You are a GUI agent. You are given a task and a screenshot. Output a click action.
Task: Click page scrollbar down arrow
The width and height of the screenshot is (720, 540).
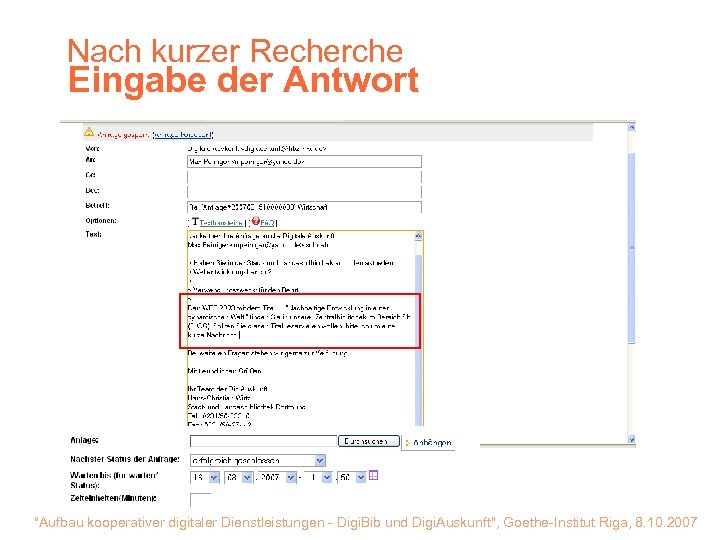click(632, 439)
